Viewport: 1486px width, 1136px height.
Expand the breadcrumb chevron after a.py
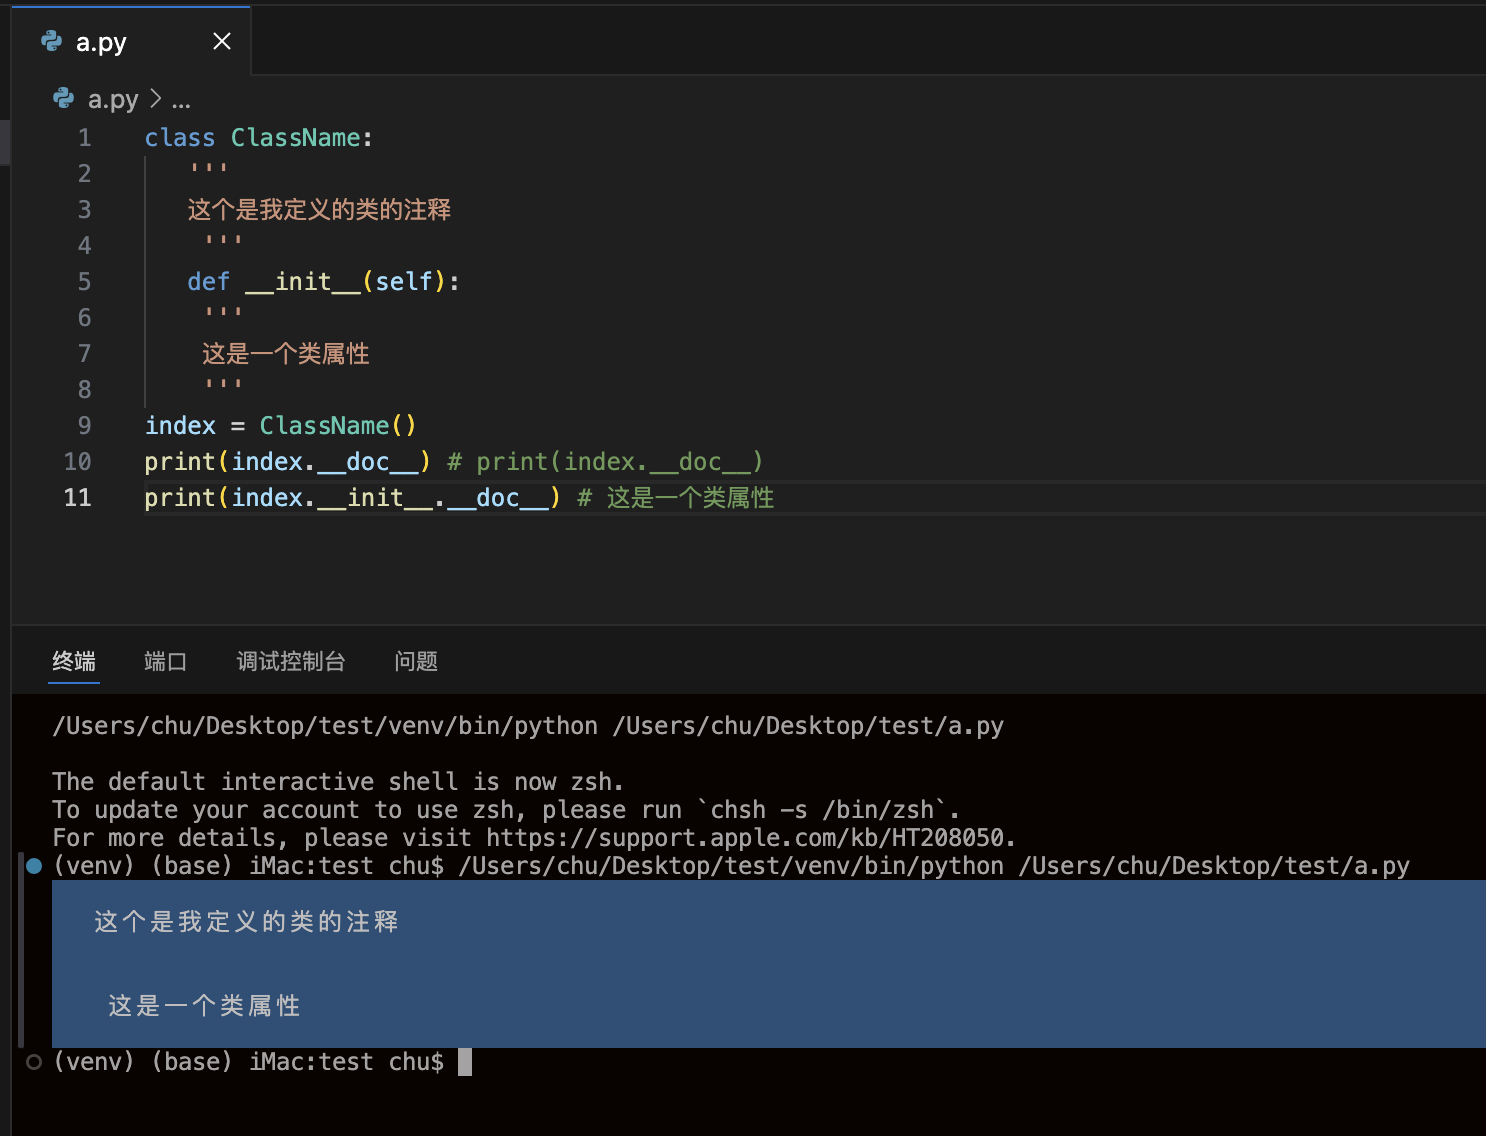pos(155,99)
